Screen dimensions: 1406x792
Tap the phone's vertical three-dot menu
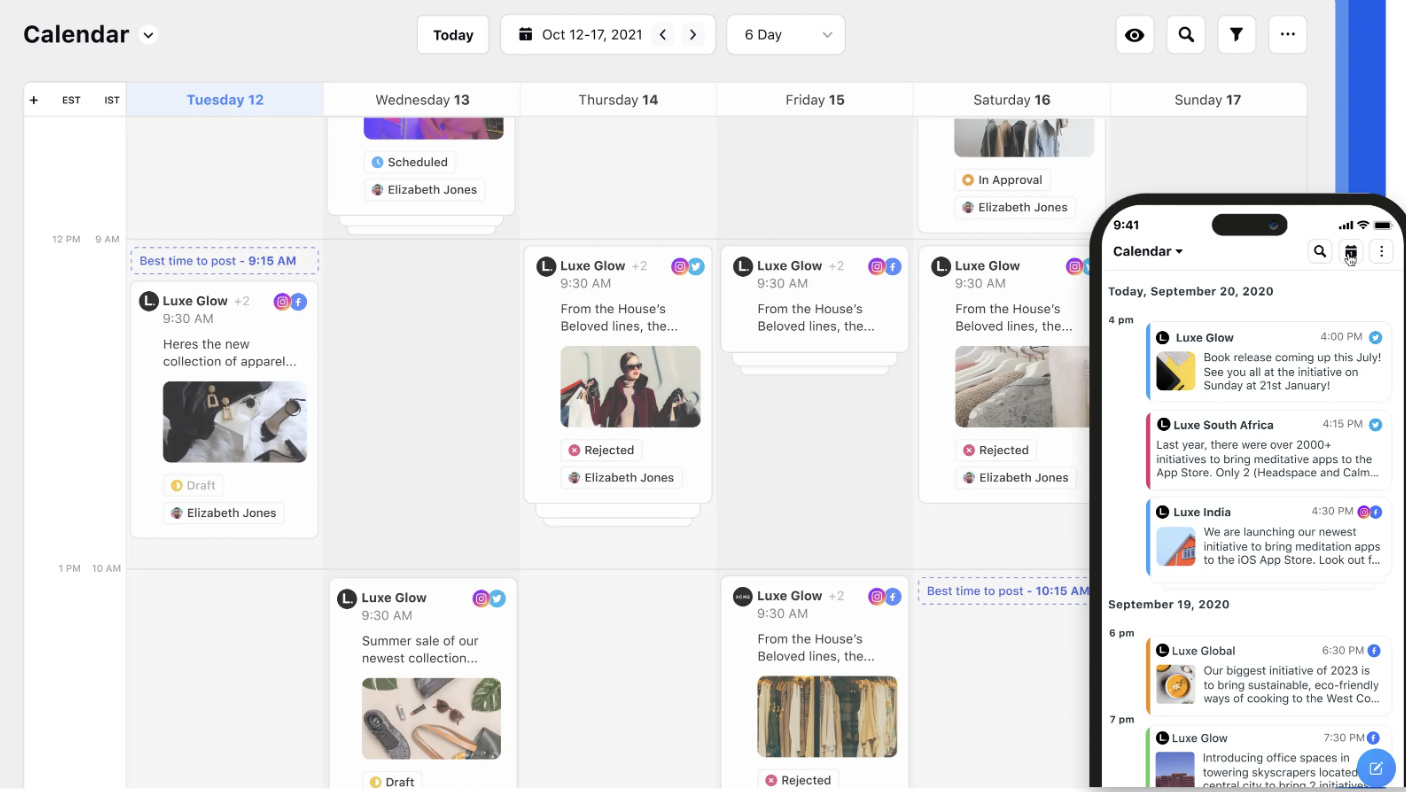[x=1381, y=251]
